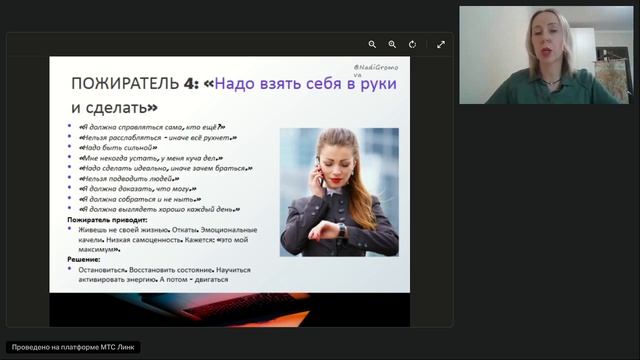Click bullet «Я должна доказать, что могу.»
Screen dimensions: 640x360
tap(137, 189)
